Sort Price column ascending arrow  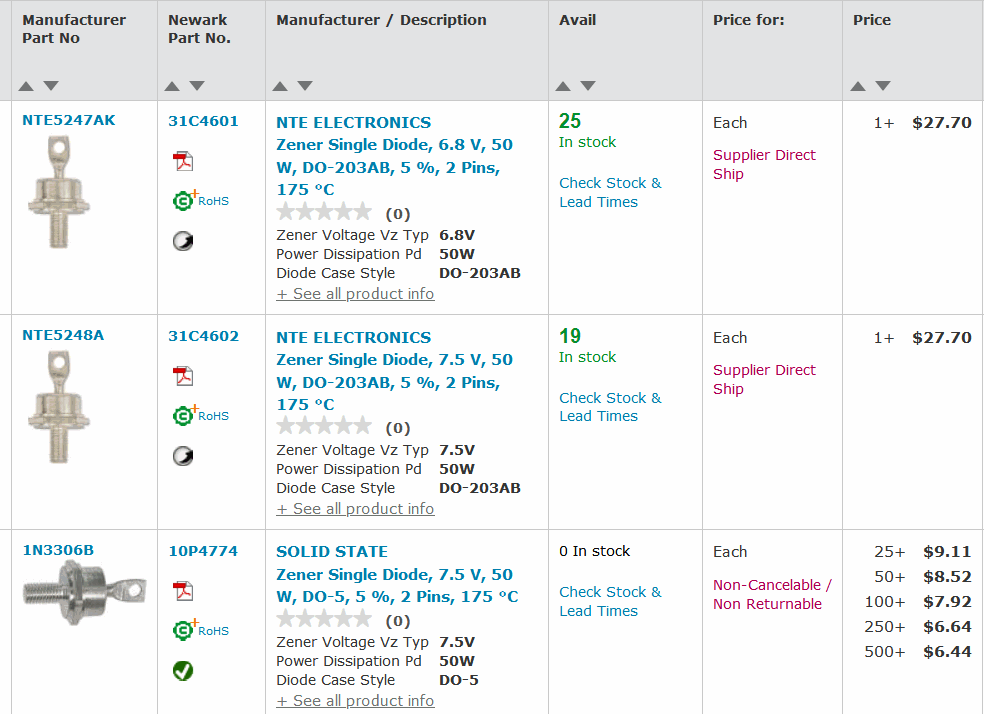(x=858, y=86)
